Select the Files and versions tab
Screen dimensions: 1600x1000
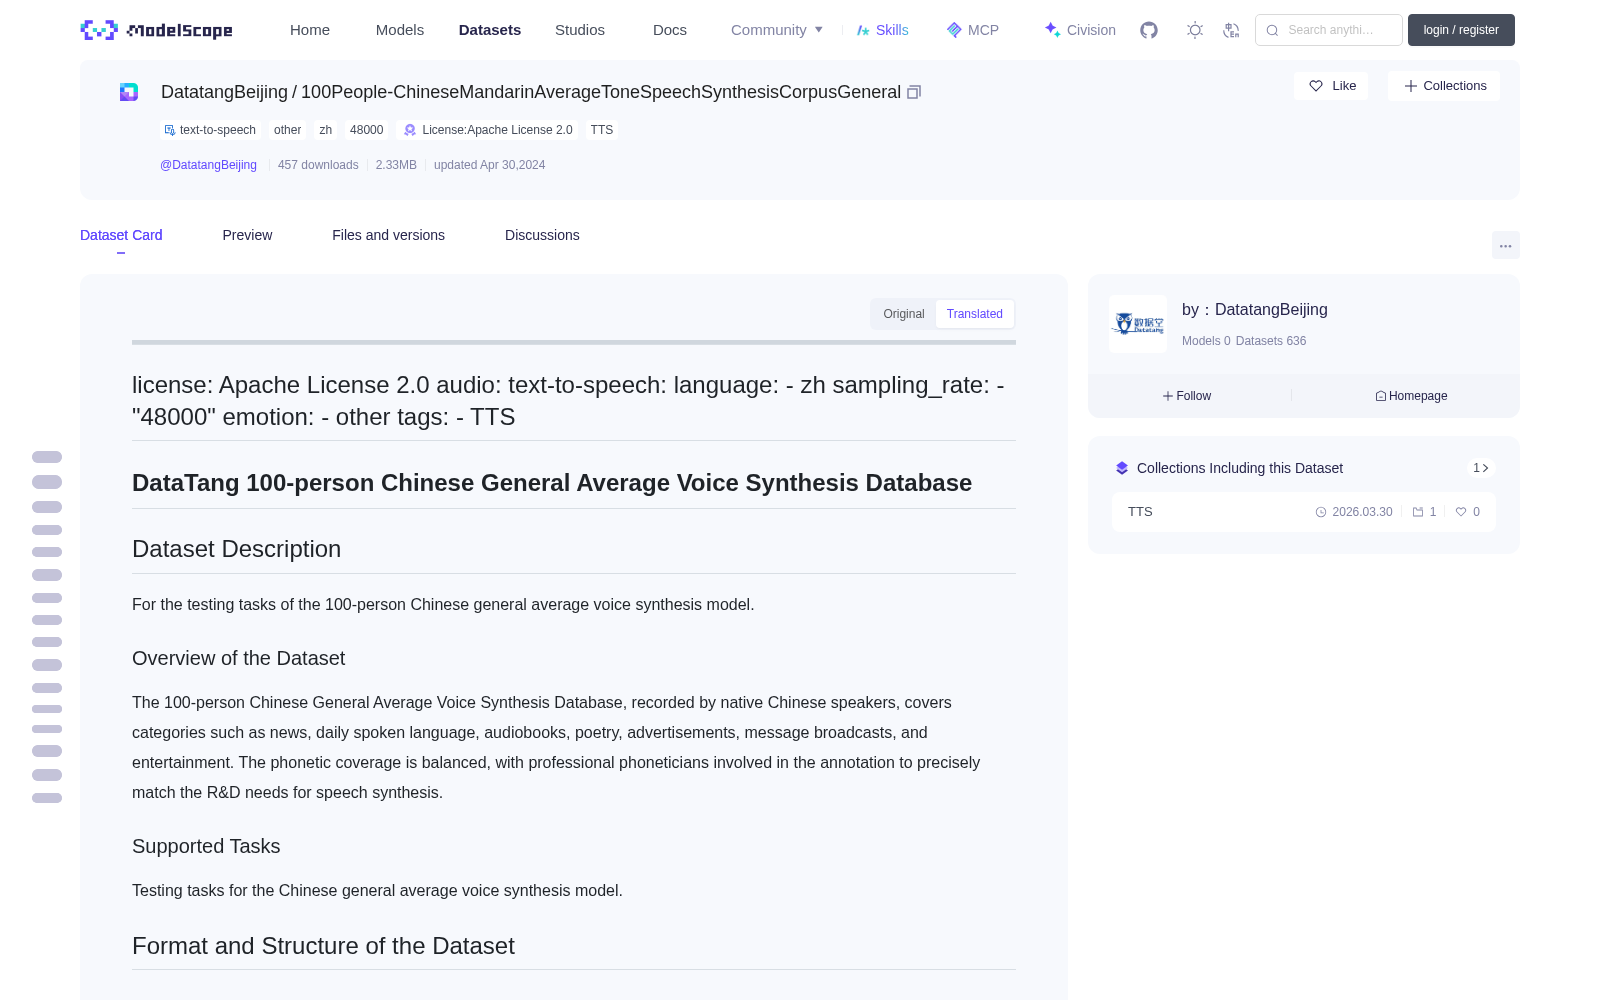pos(388,235)
